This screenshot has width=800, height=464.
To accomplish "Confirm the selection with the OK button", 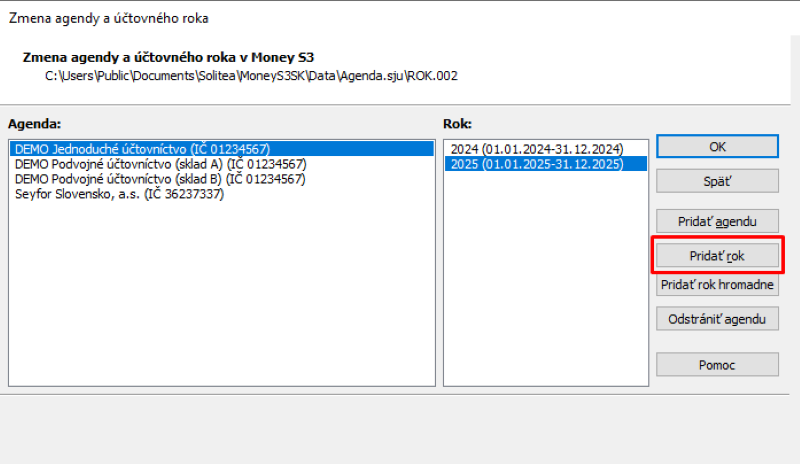I will pos(717,146).
